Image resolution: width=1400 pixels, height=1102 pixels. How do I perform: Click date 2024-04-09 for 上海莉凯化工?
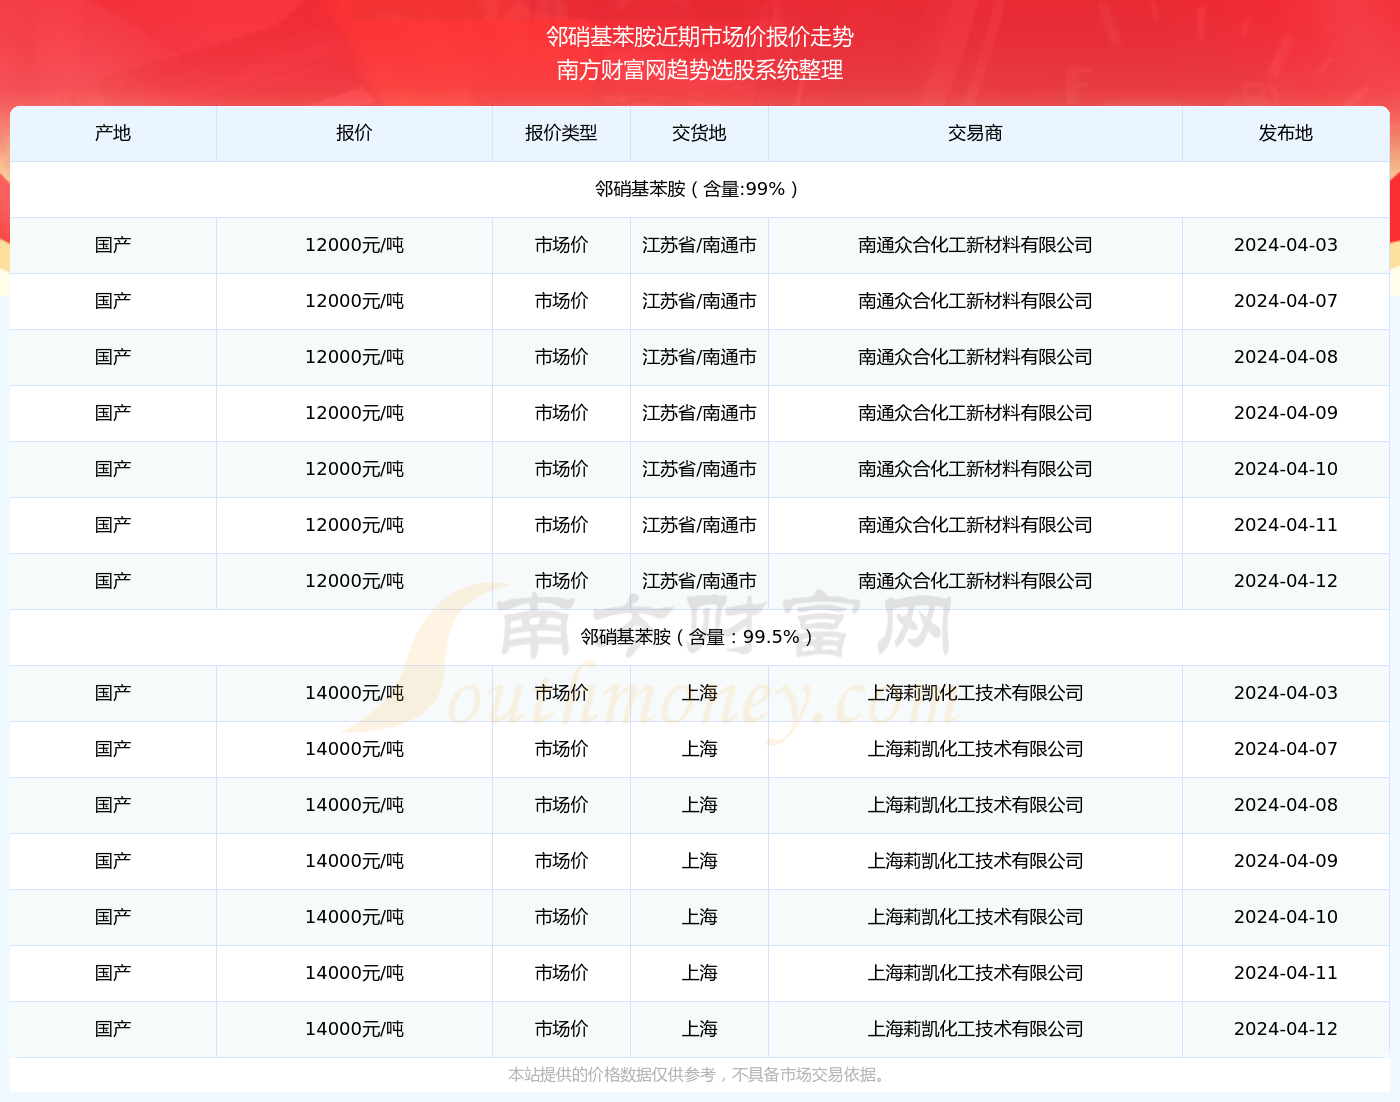[1286, 861]
